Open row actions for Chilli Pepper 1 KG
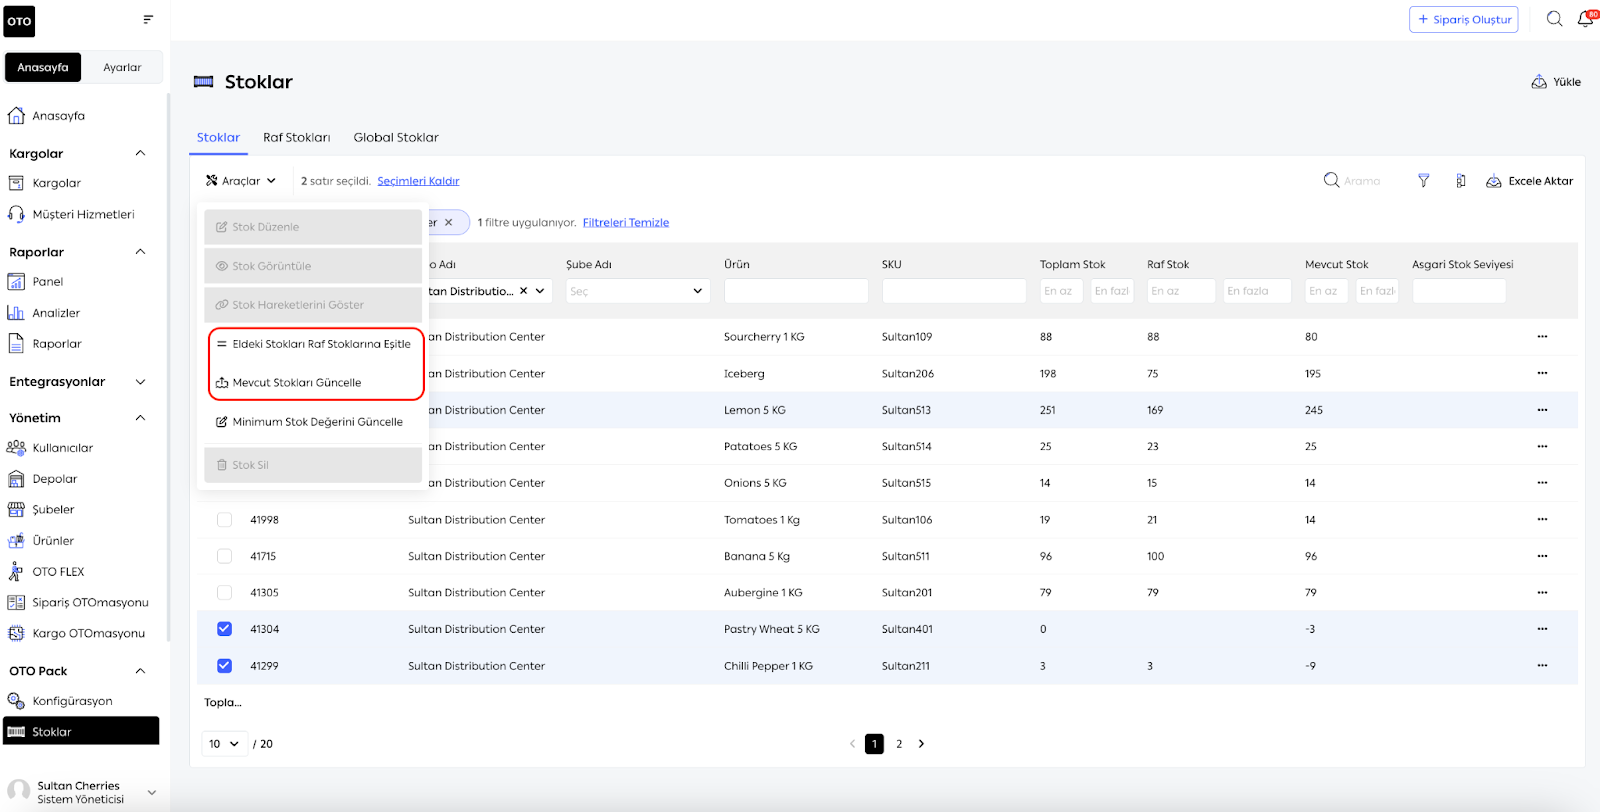The image size is (1600, 812). coord(1542,665)
